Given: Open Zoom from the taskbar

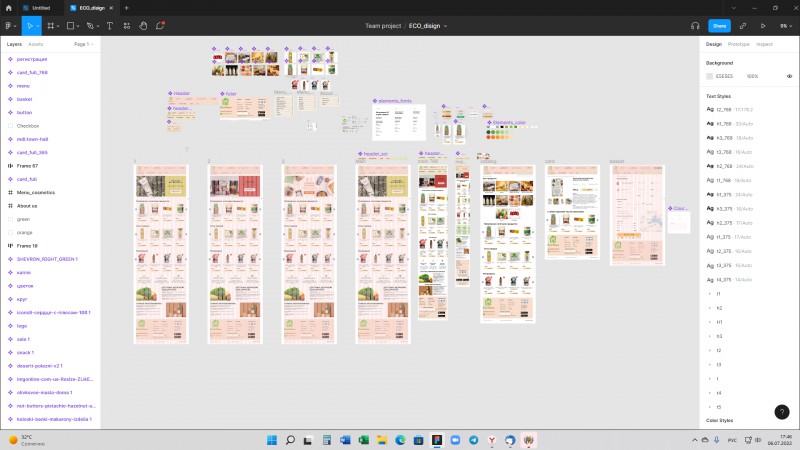Looking at the screenshot, I should (455, 440).
